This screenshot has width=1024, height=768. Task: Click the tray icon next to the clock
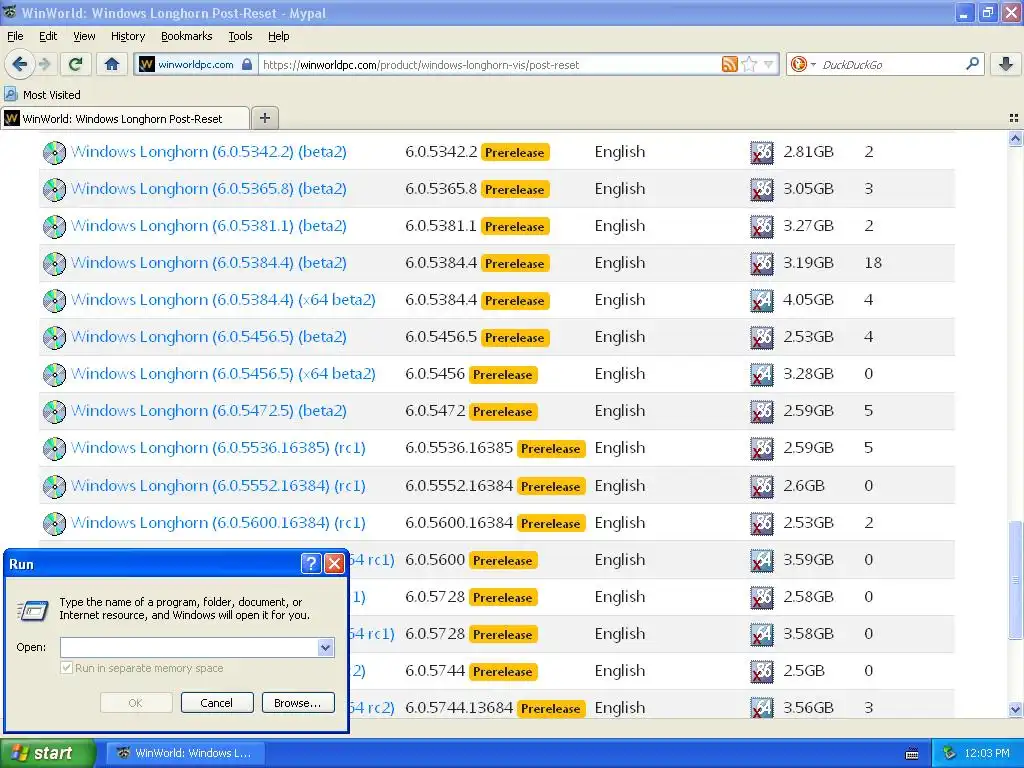click(950, 753)
